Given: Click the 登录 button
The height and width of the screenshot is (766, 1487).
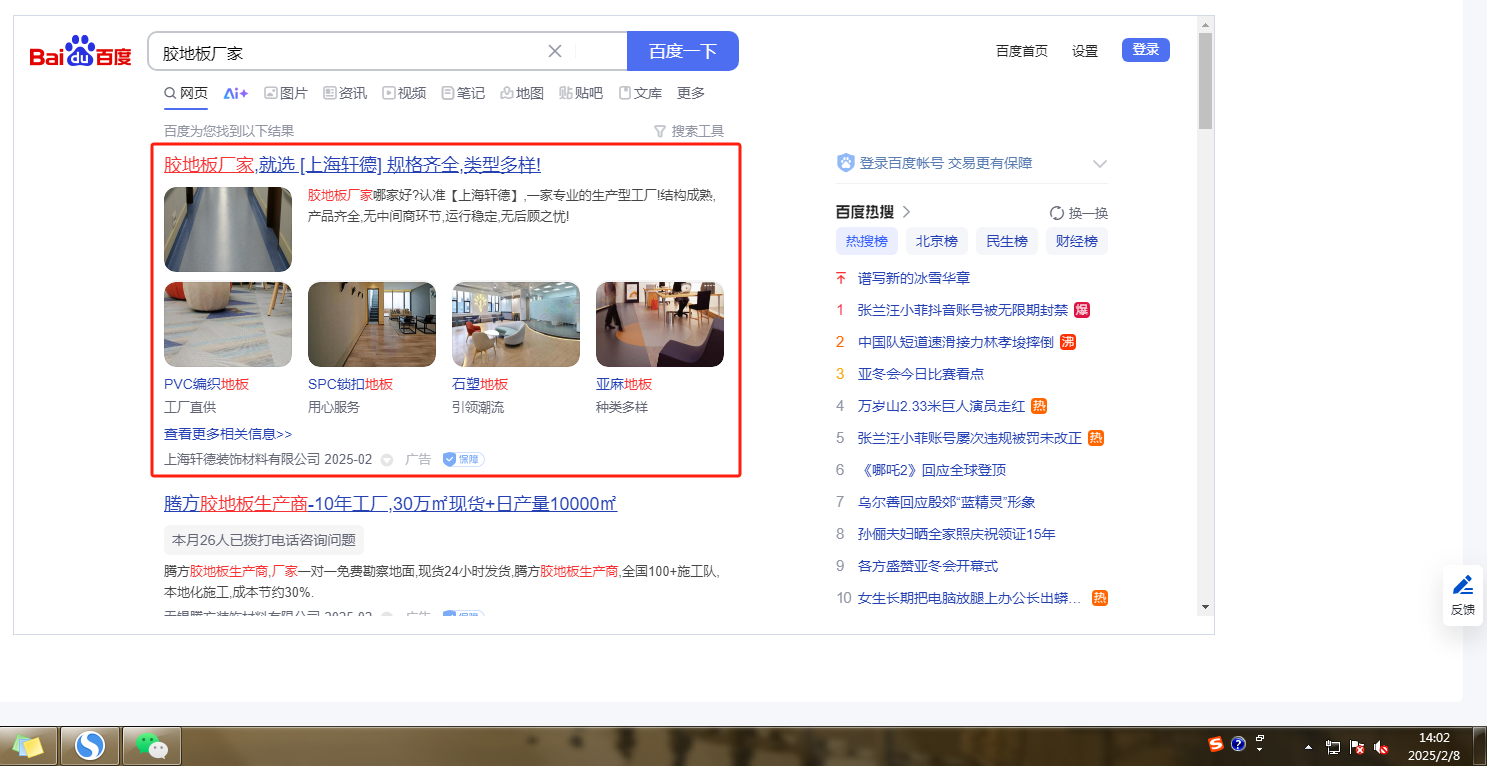Looking at the screenshot, I should [x=1146, y=50].
